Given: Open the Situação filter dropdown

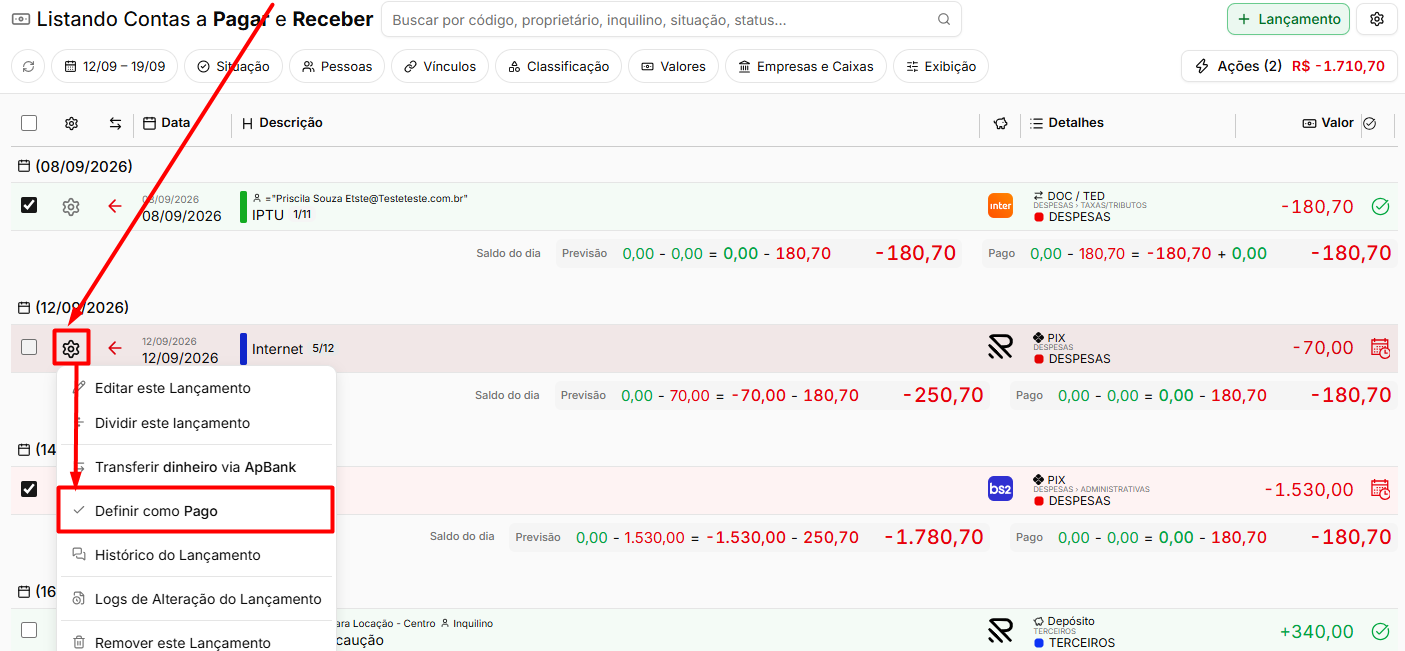Looking at the screenshot, I should point(233,67).
